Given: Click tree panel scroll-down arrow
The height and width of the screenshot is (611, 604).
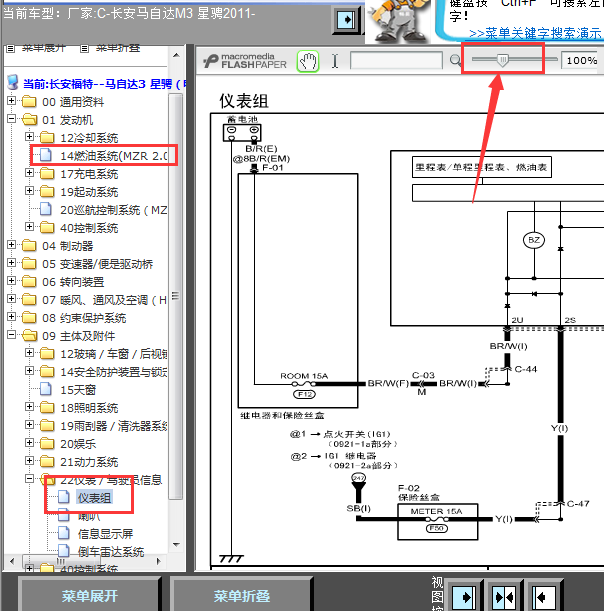Looking at the screenshot, I should (176, 544).
